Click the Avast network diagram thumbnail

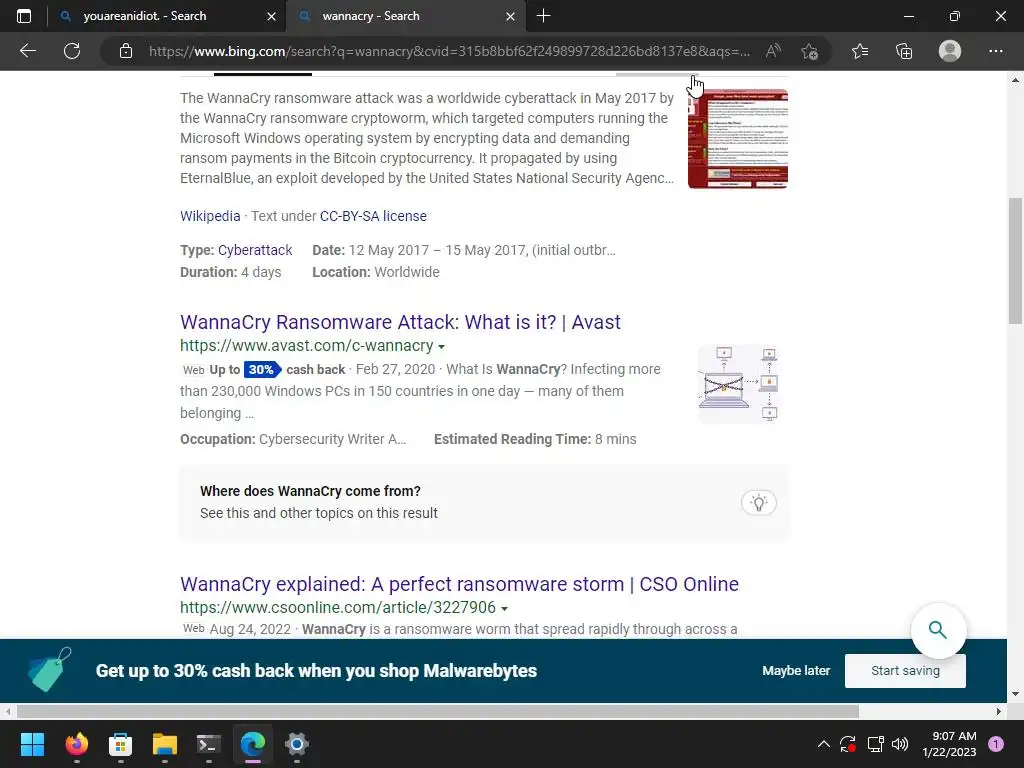tap(738, 385)
